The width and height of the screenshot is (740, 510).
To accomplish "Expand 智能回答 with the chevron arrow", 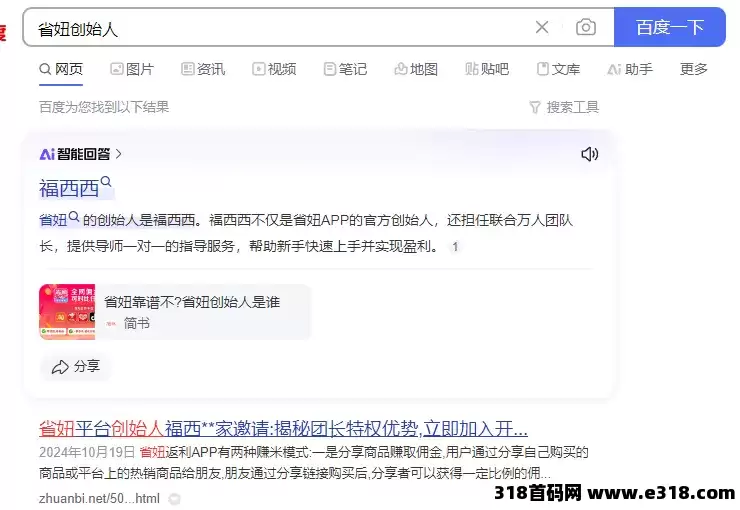I will click(118, 154).
